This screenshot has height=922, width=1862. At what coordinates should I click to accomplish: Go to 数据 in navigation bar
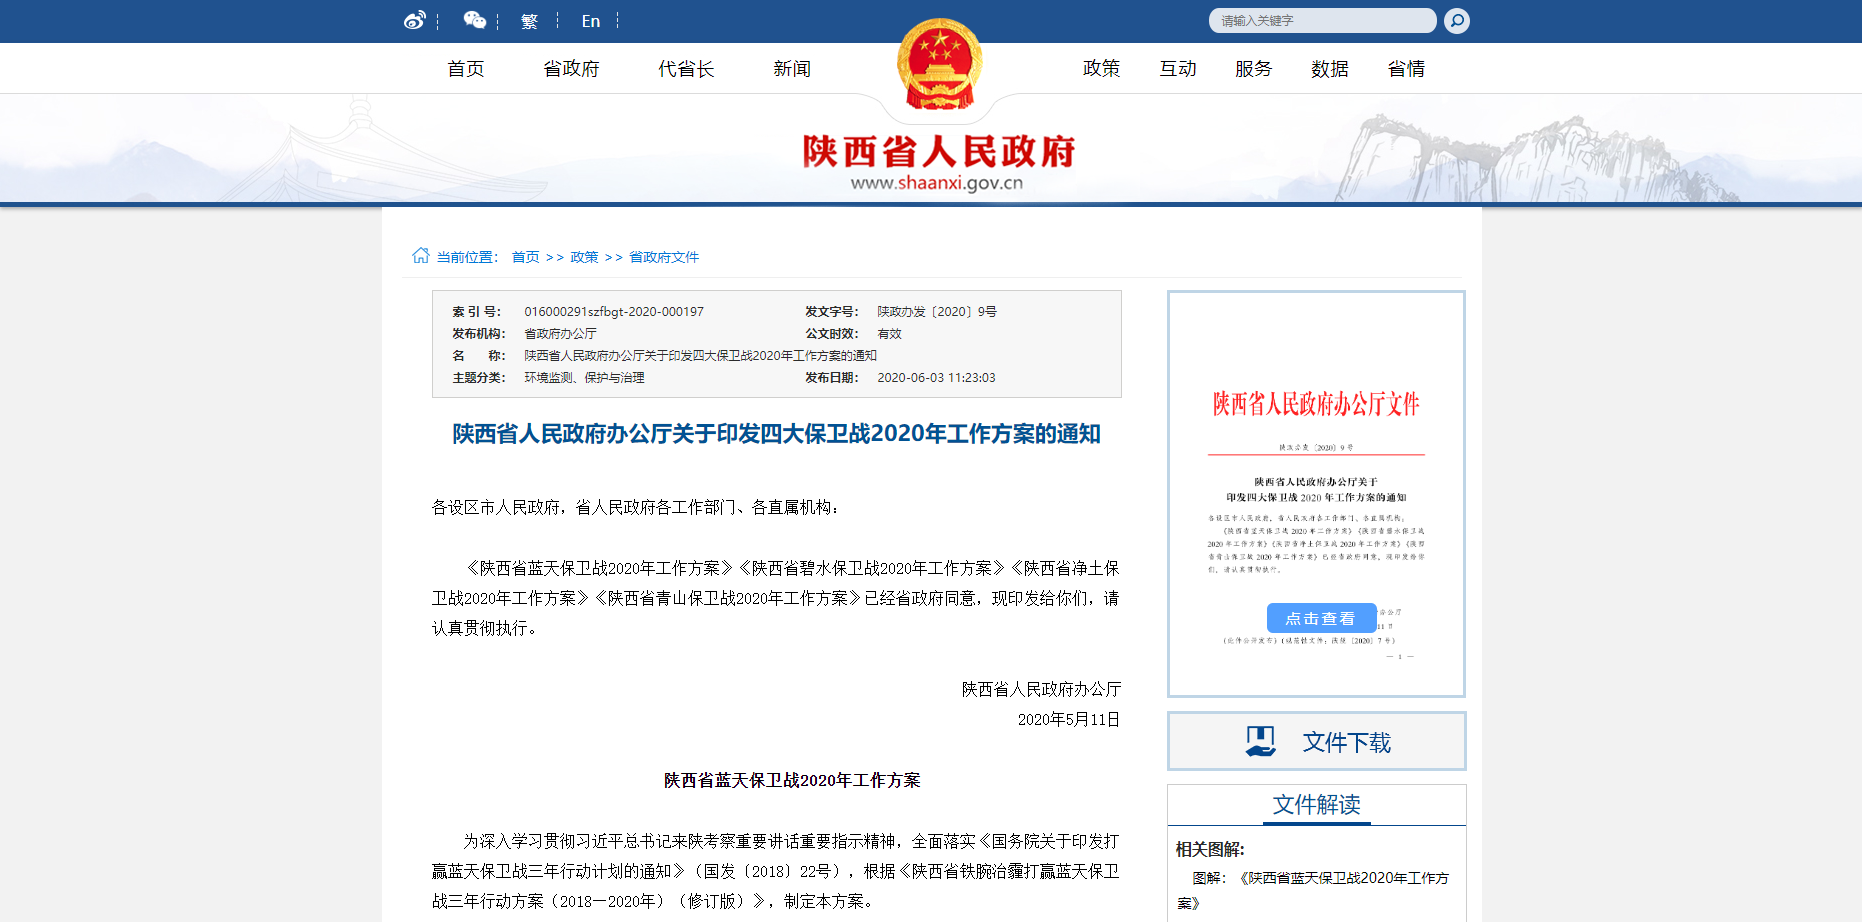click(x=1329, y=69)
